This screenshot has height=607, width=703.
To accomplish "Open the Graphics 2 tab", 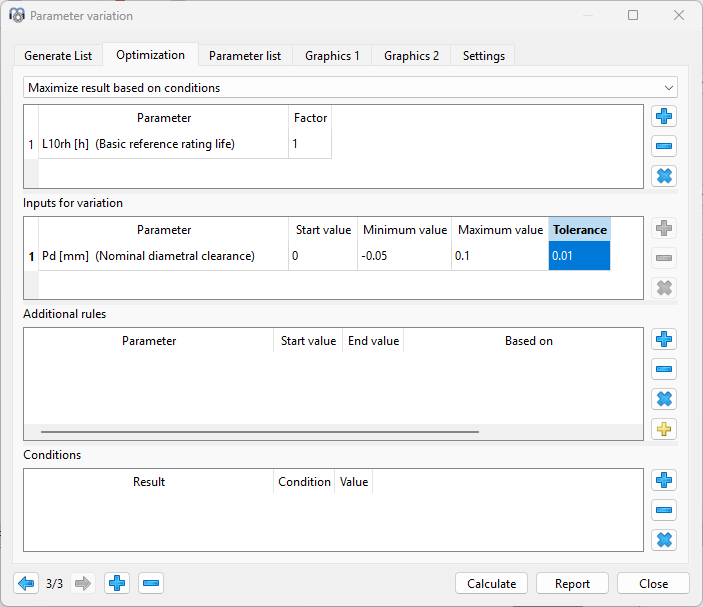I will click(x=411, y=56).
